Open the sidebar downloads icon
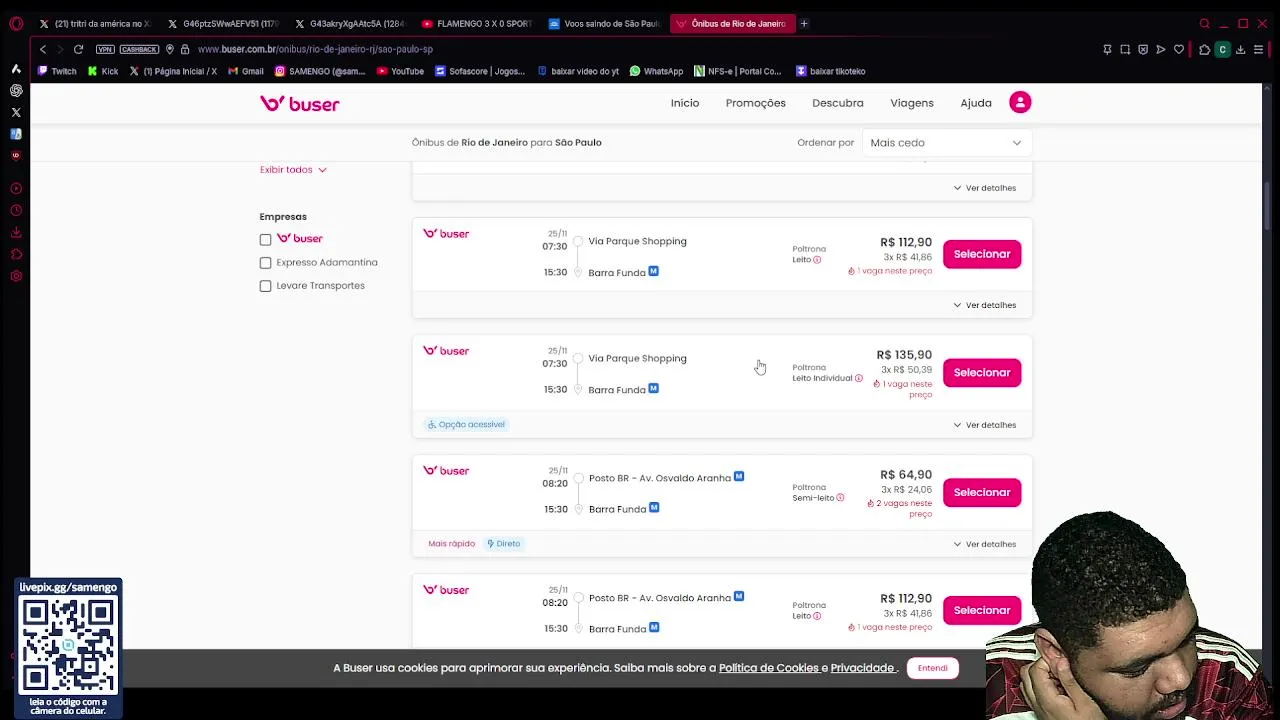 coord(16,232)
